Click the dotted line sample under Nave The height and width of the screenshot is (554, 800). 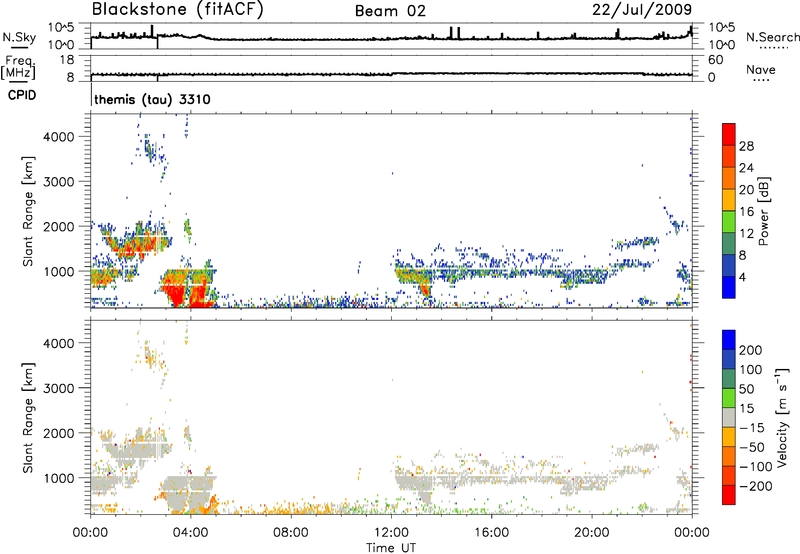(x=761, y=81)
